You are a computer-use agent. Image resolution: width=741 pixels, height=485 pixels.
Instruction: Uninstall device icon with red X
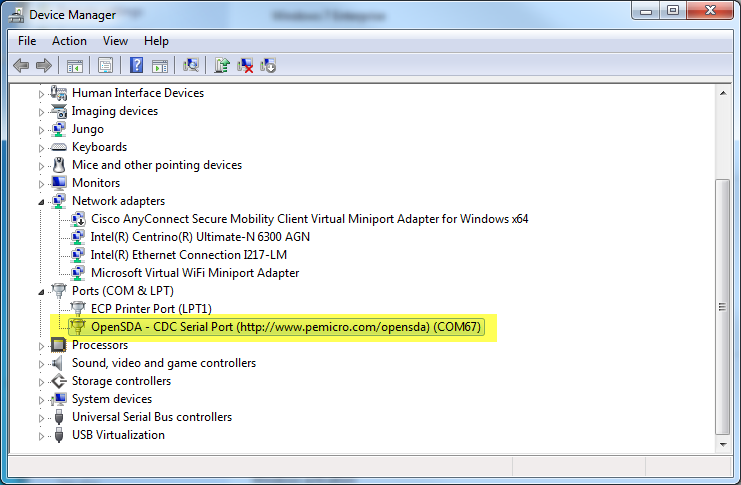pos(245,65)
